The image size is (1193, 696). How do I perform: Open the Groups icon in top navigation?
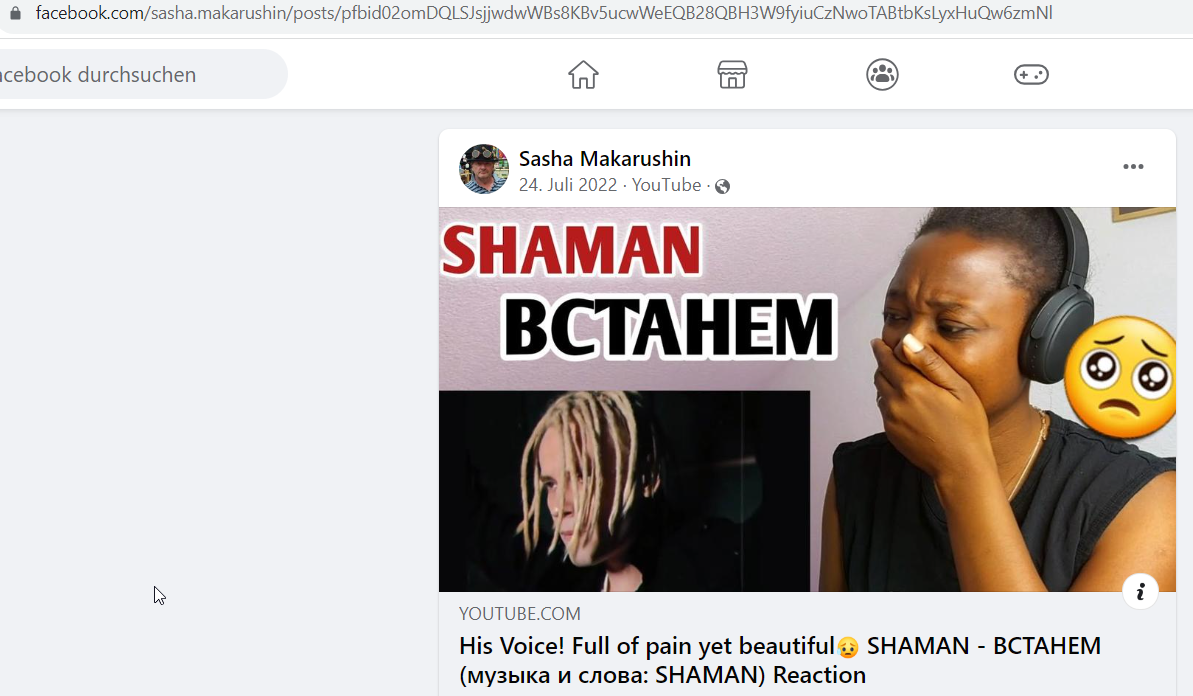point(883,75)
